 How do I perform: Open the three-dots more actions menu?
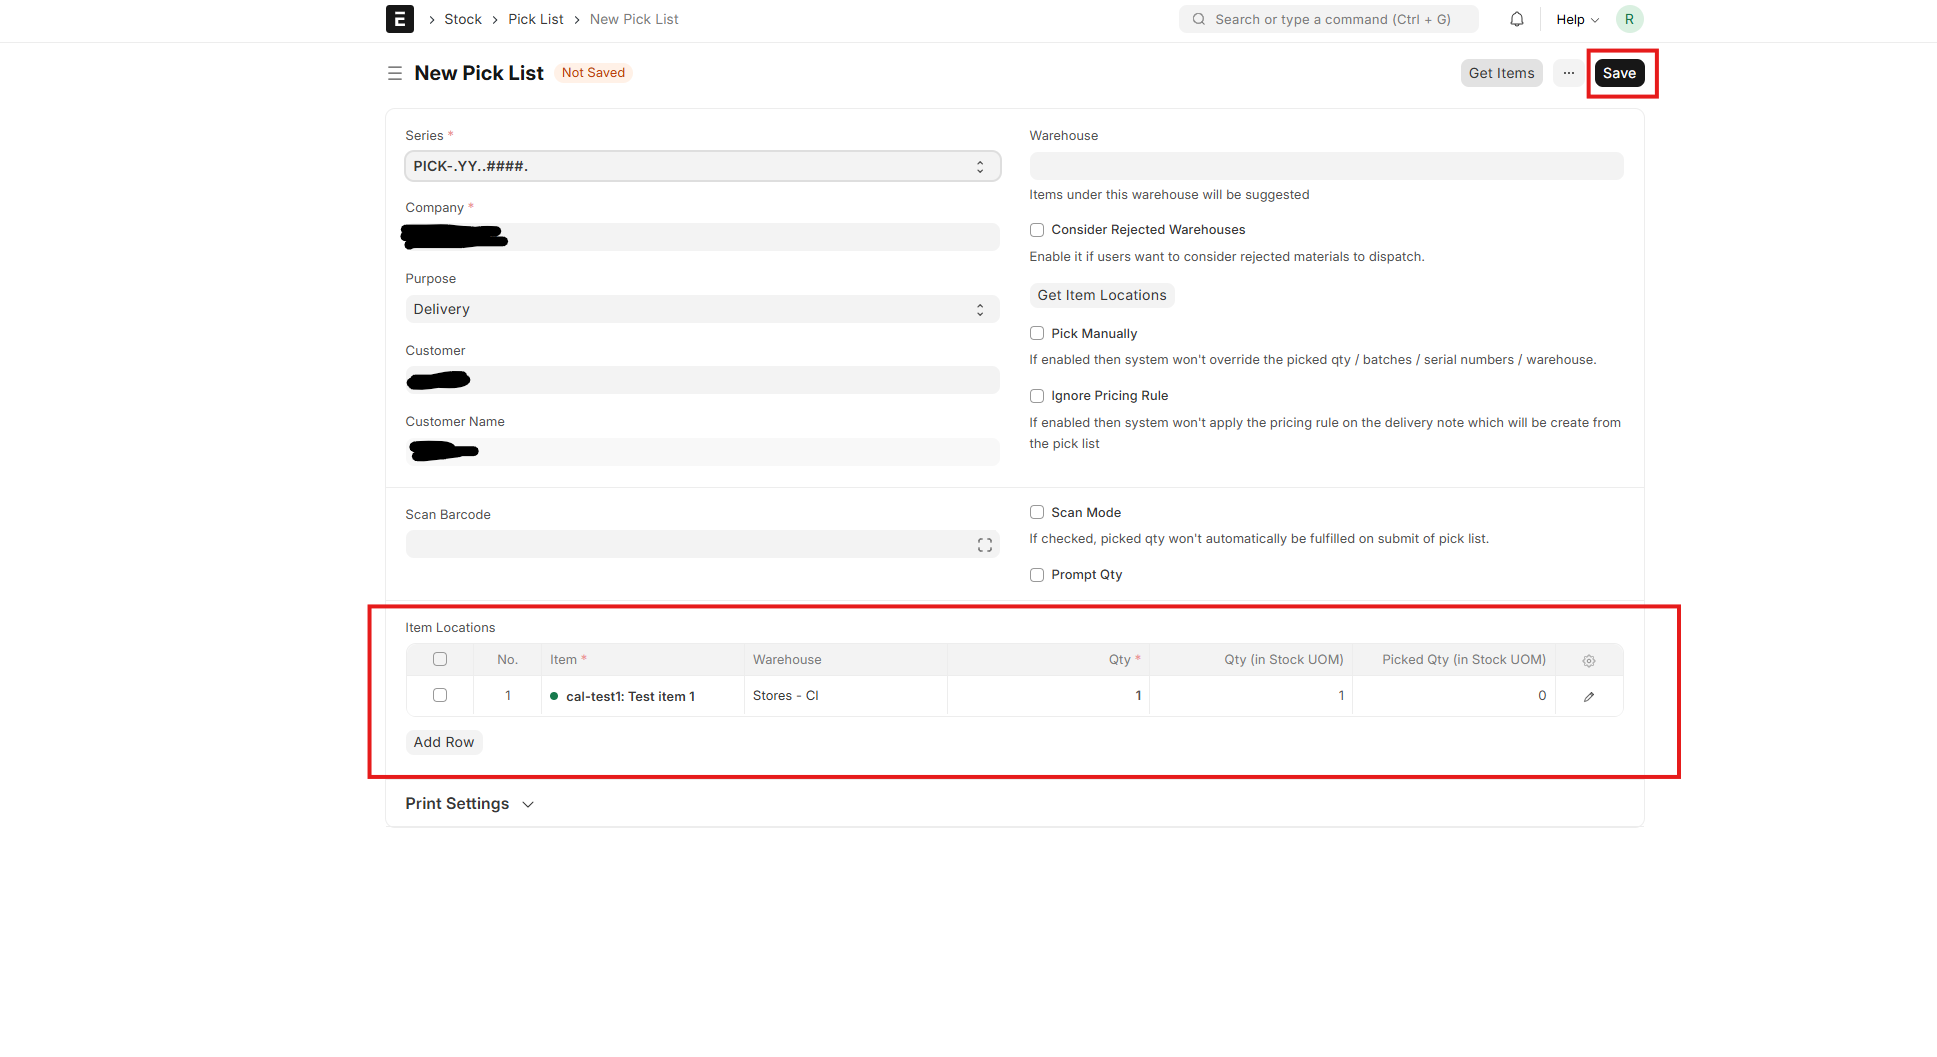click(x=1568, y=73)
